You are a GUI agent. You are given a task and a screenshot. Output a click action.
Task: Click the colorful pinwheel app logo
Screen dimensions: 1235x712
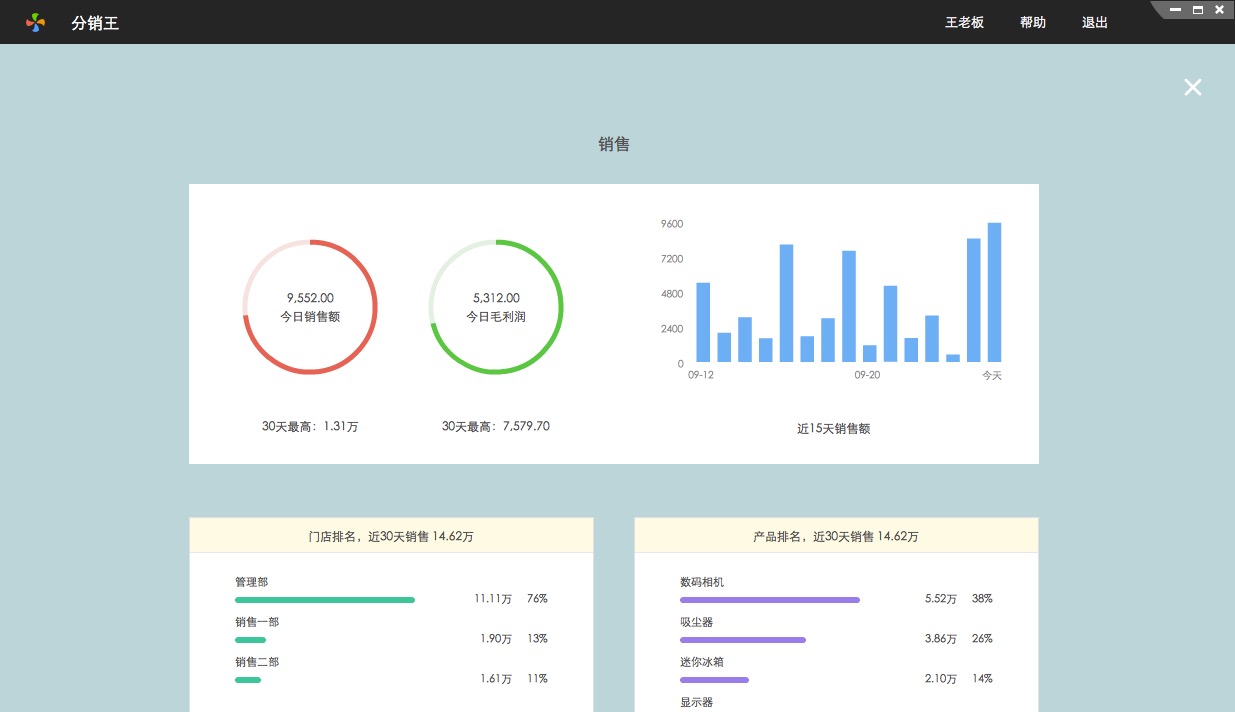[x=36, y=22]
